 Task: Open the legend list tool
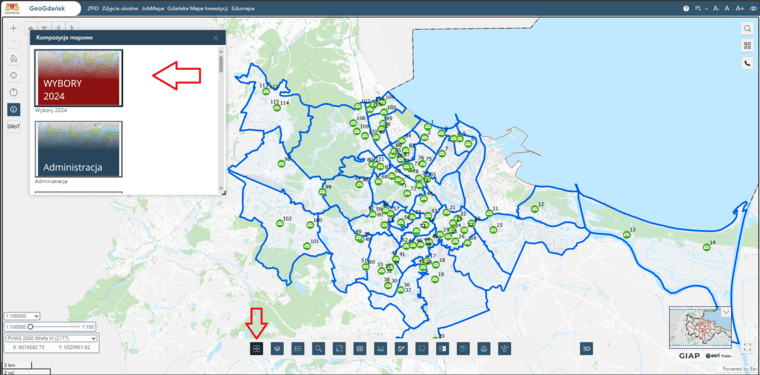(298, 348)
